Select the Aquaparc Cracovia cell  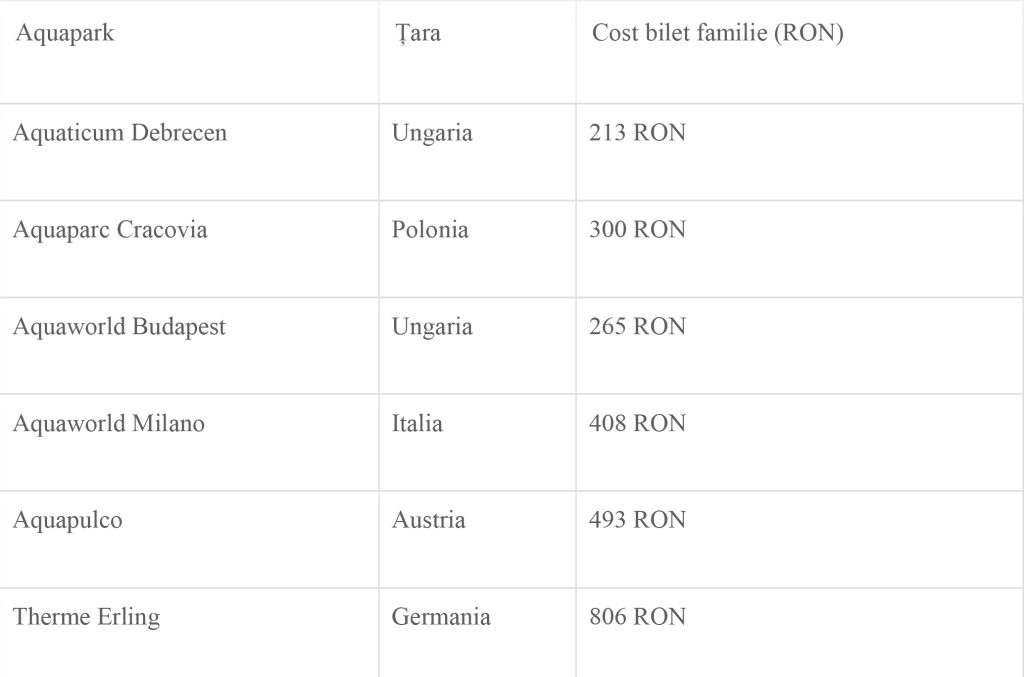pos(110,230)
